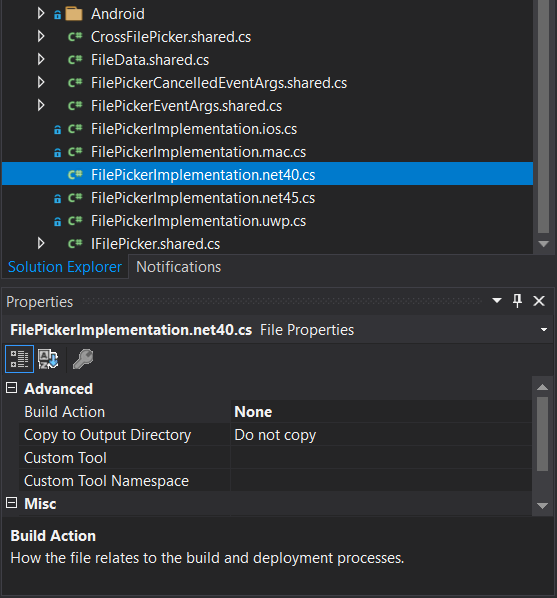
Task: Click Solution Explorer scrollbar down arrow
Action: tap(543, 243)
